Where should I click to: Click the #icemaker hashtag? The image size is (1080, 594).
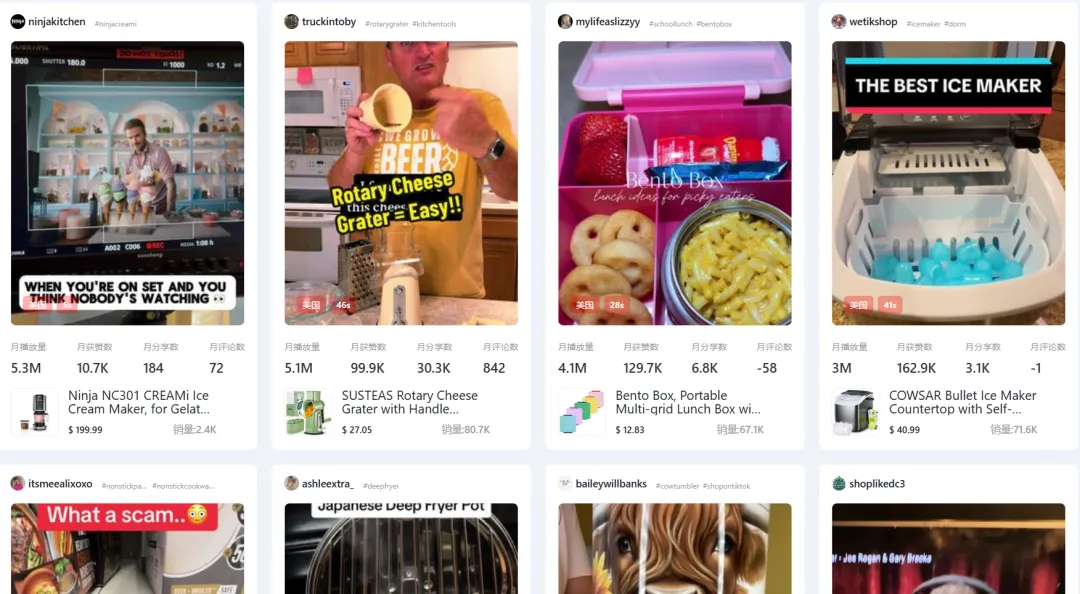click(x=924, y=24)
